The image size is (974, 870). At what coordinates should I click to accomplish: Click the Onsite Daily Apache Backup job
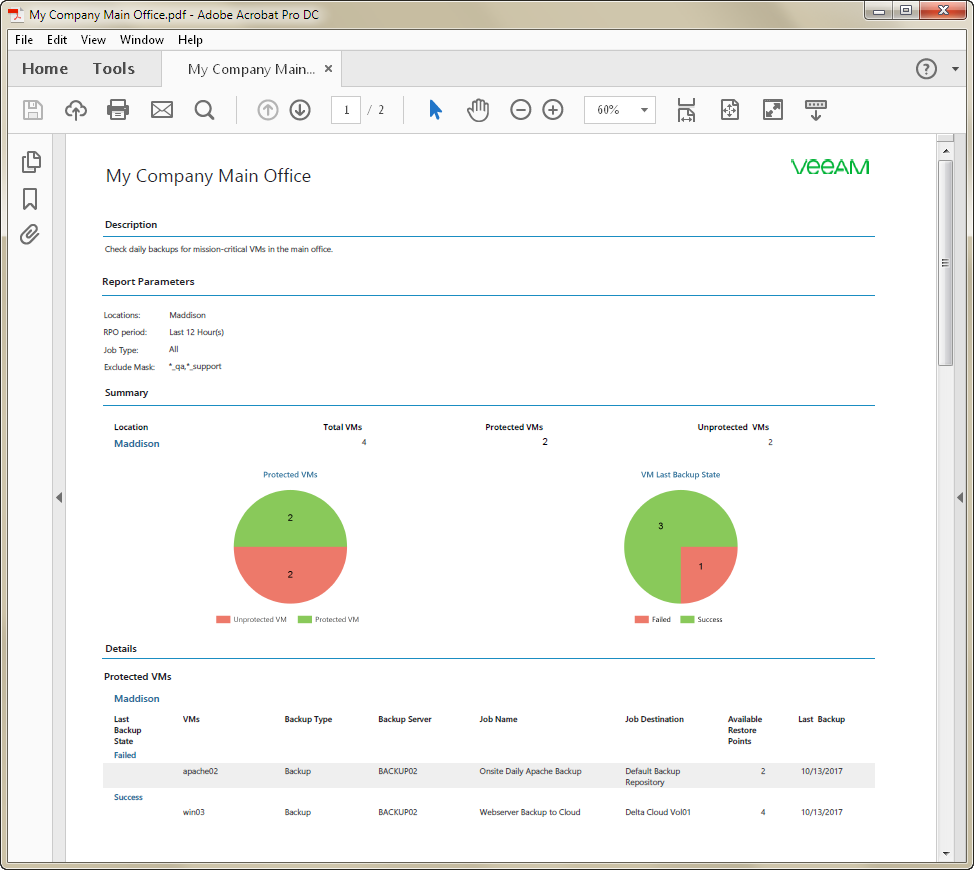(x=530, y=771)
